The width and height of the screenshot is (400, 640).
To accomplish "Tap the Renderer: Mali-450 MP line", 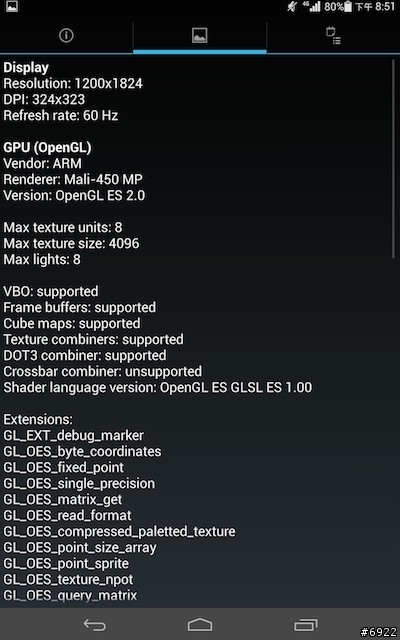I will tap(73, 179).
